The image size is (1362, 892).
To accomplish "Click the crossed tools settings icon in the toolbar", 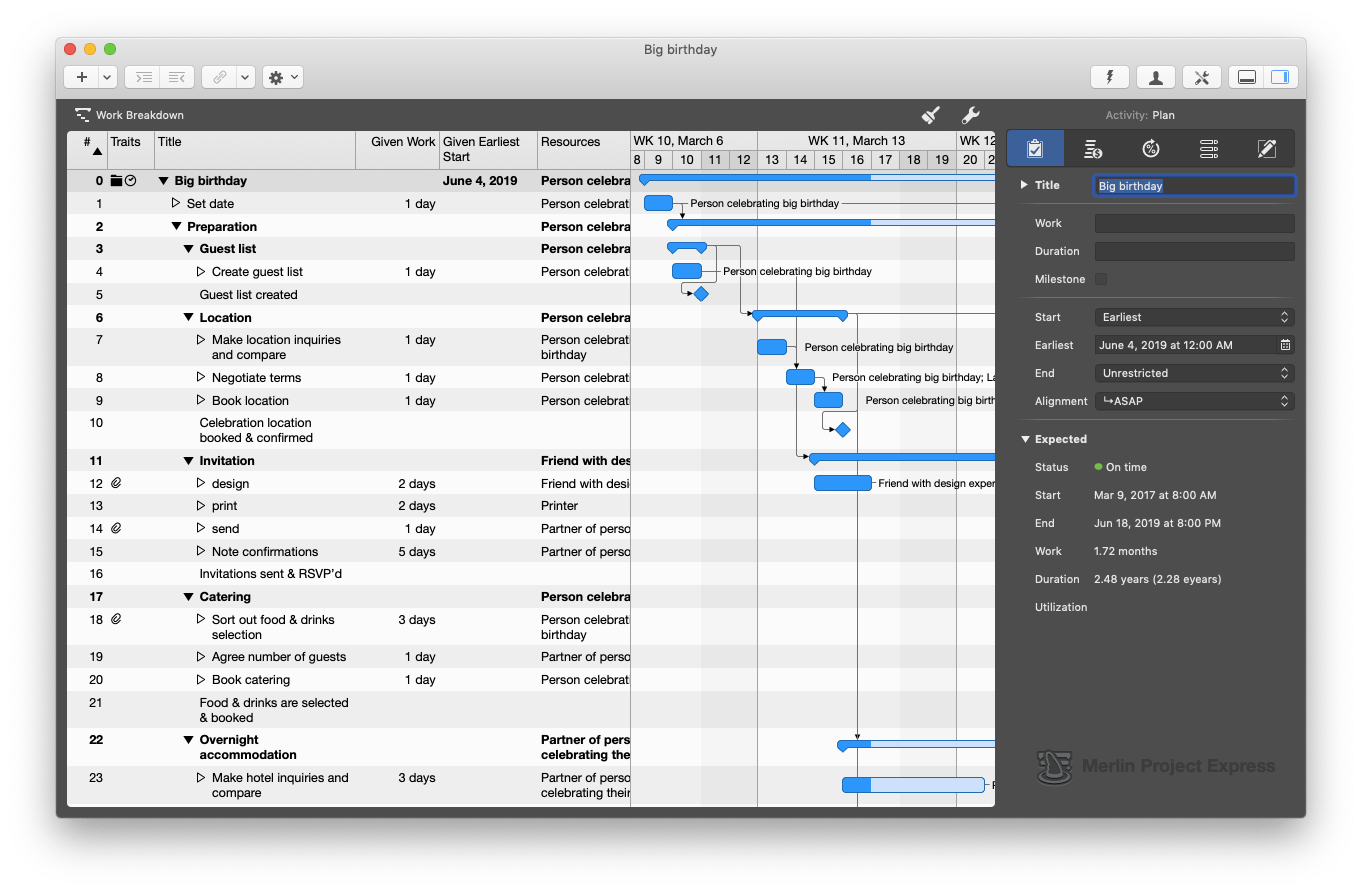I will (x=1201, y=77).
